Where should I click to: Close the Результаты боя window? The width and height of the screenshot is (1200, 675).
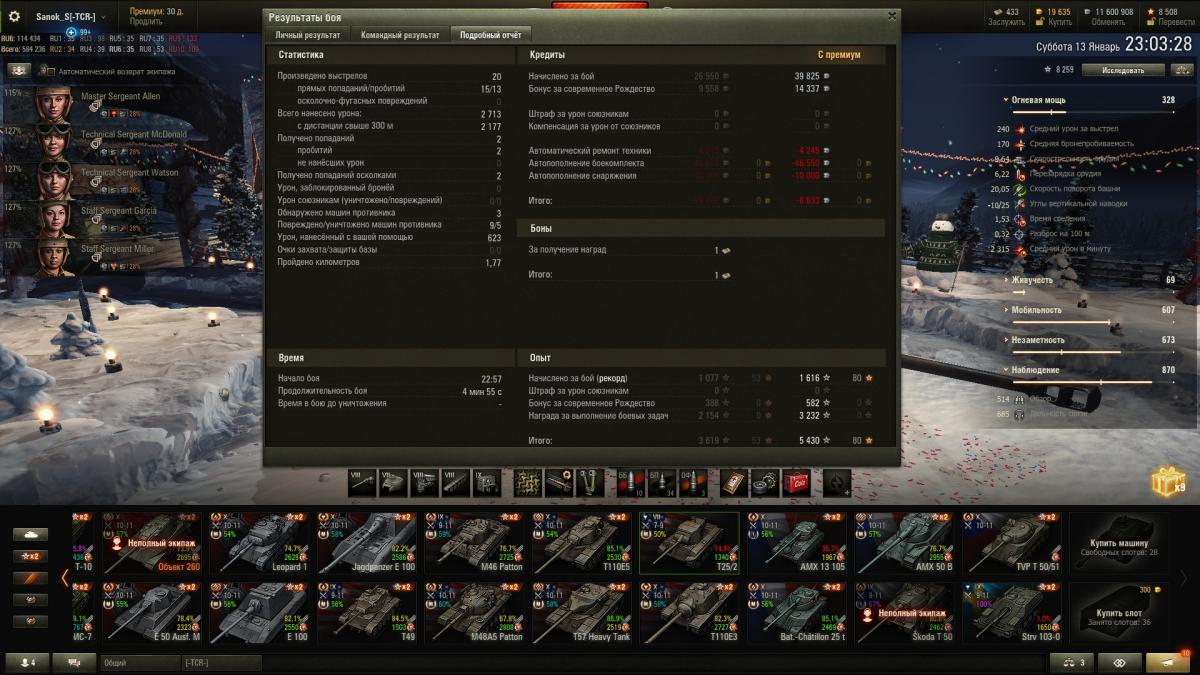(892, 16)
